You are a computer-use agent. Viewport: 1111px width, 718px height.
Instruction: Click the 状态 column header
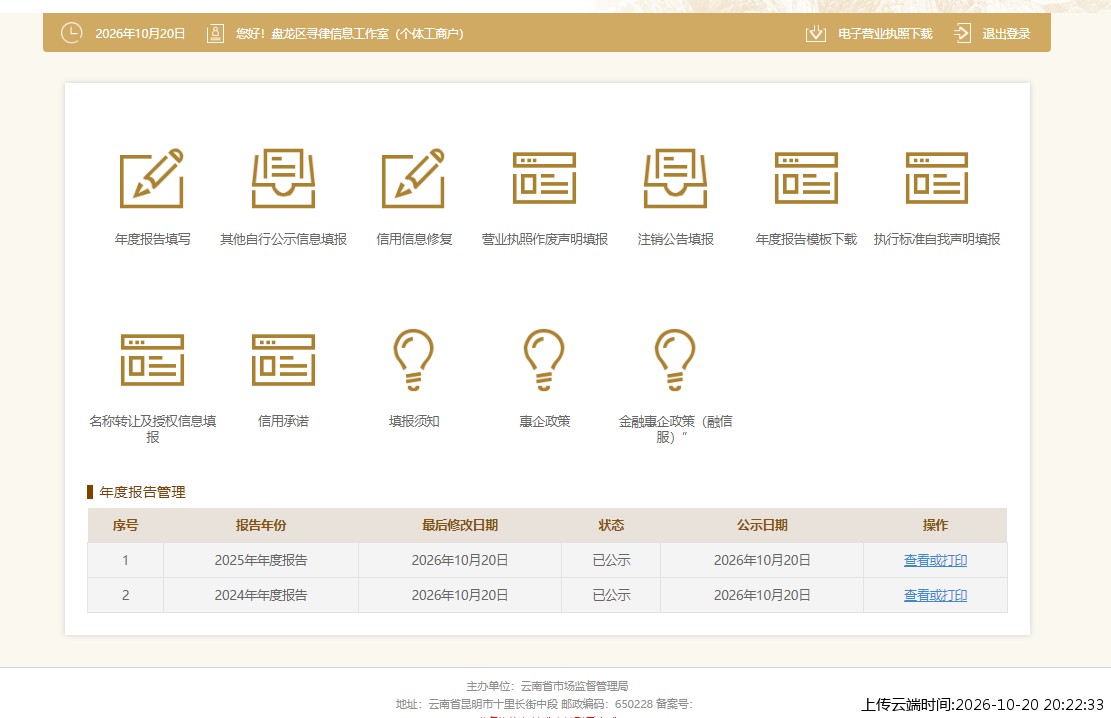pyautogui.click(x=611, y=525)
